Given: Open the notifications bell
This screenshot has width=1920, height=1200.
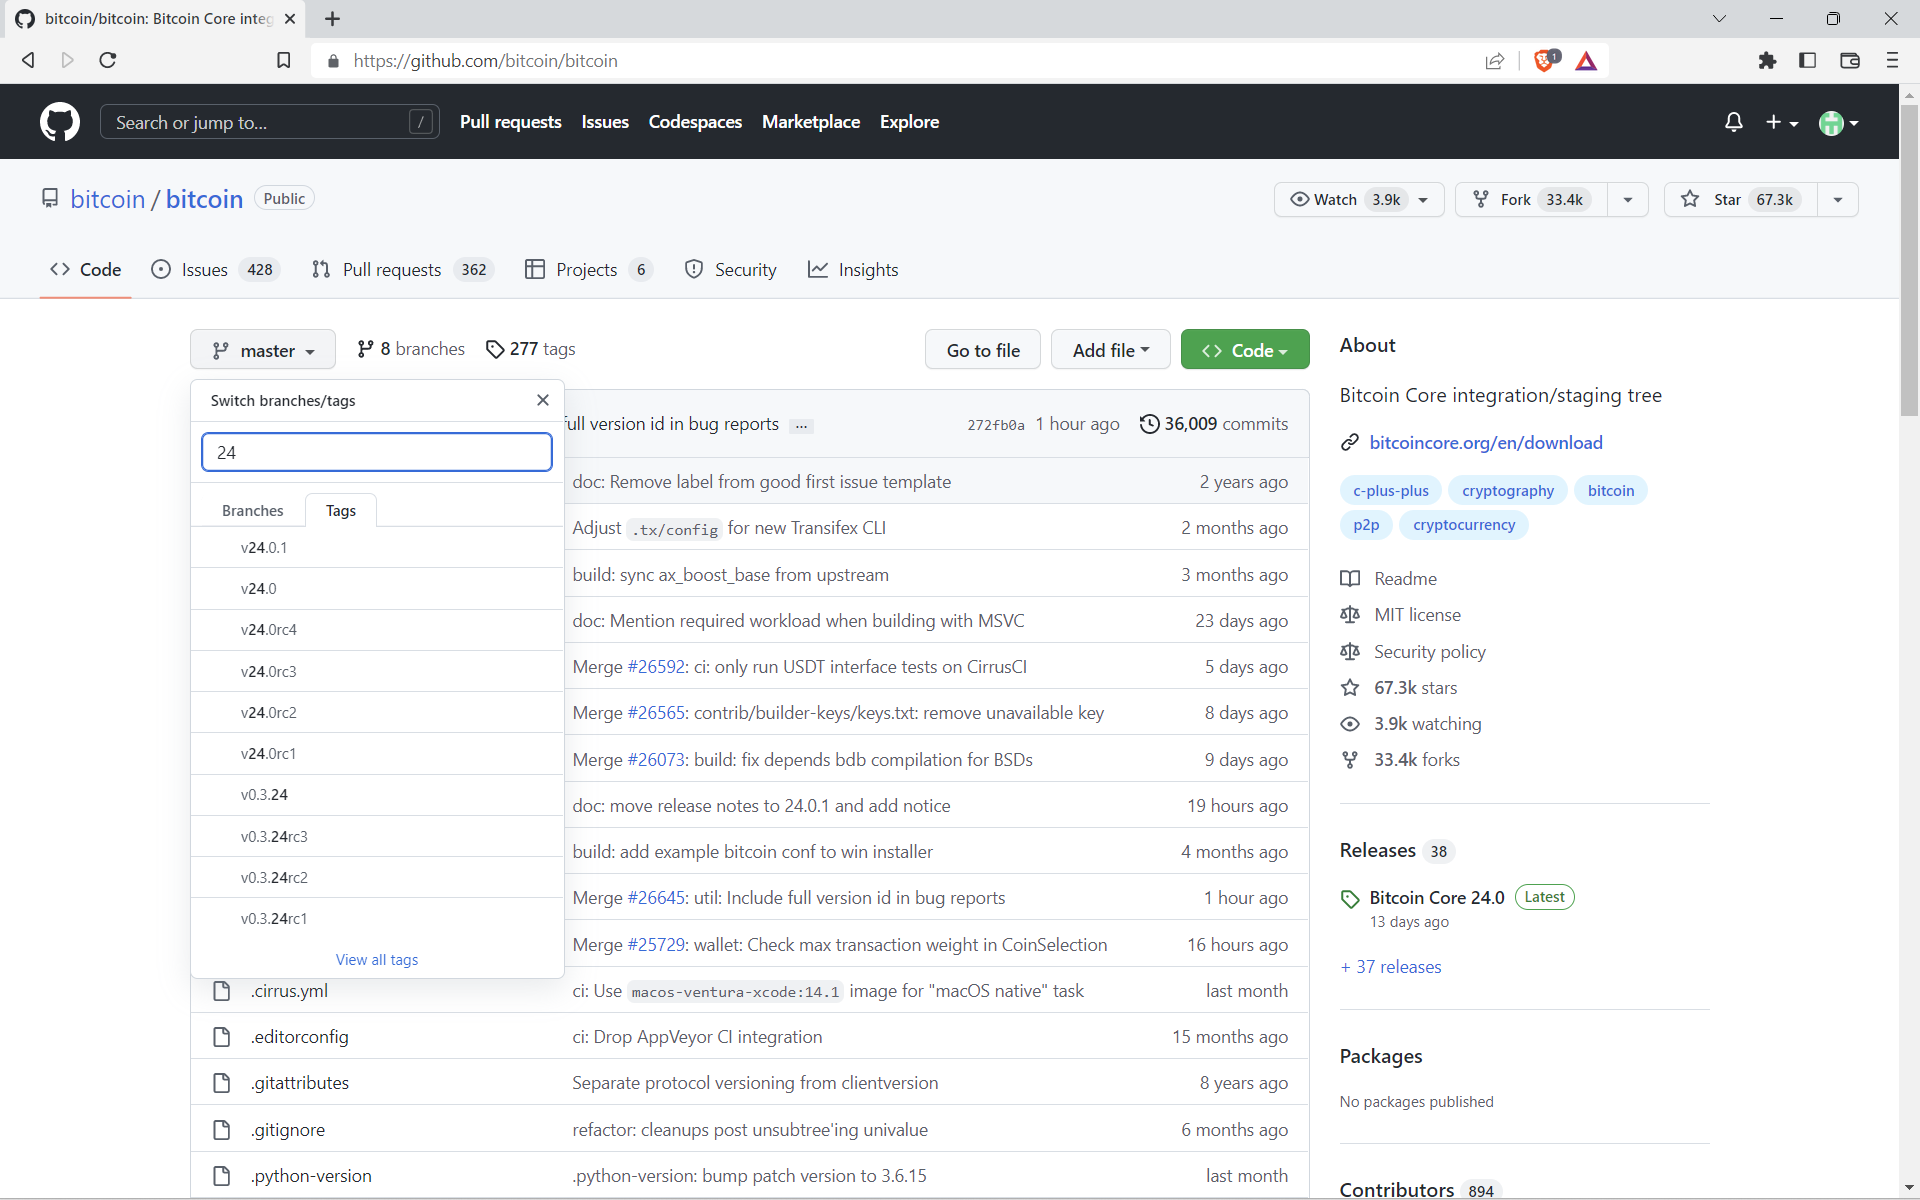Looking at the screenshot, I should pyautogui.click(x=1733, y=122).
